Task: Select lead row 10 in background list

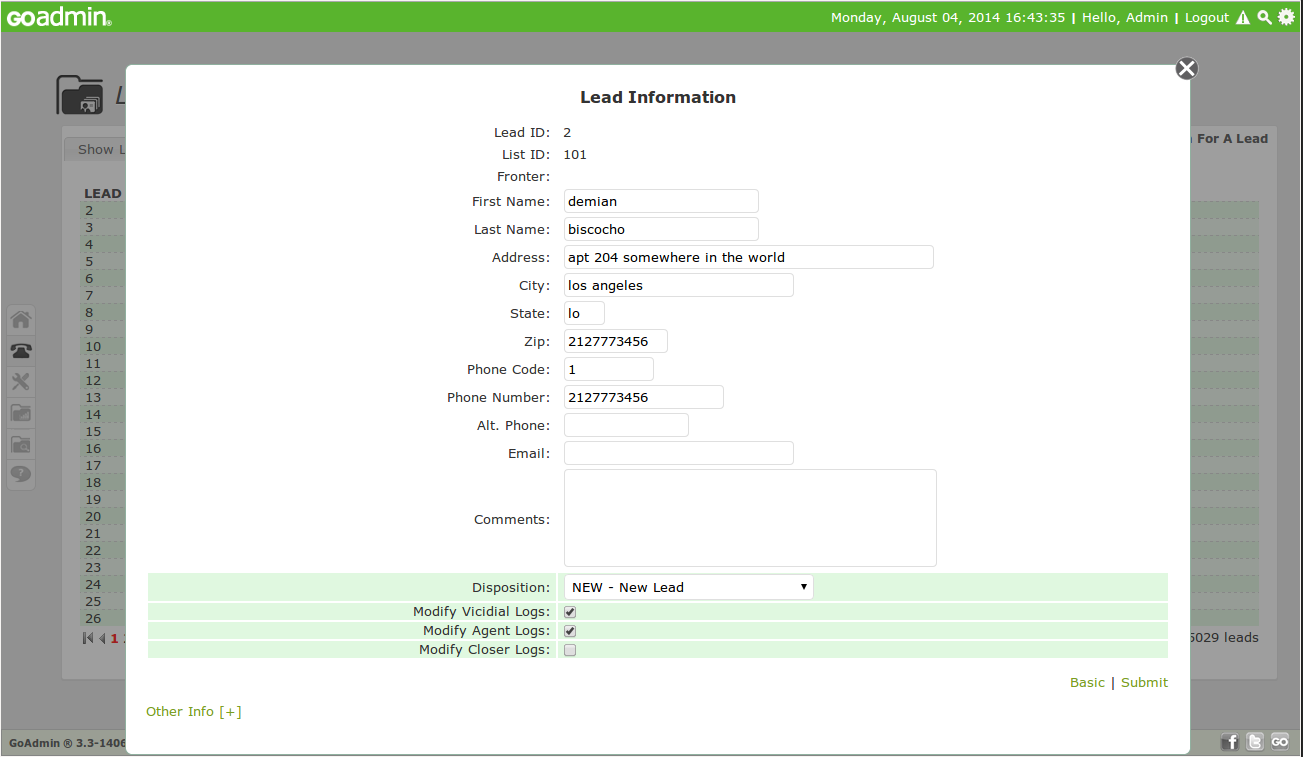Action: 93,346
